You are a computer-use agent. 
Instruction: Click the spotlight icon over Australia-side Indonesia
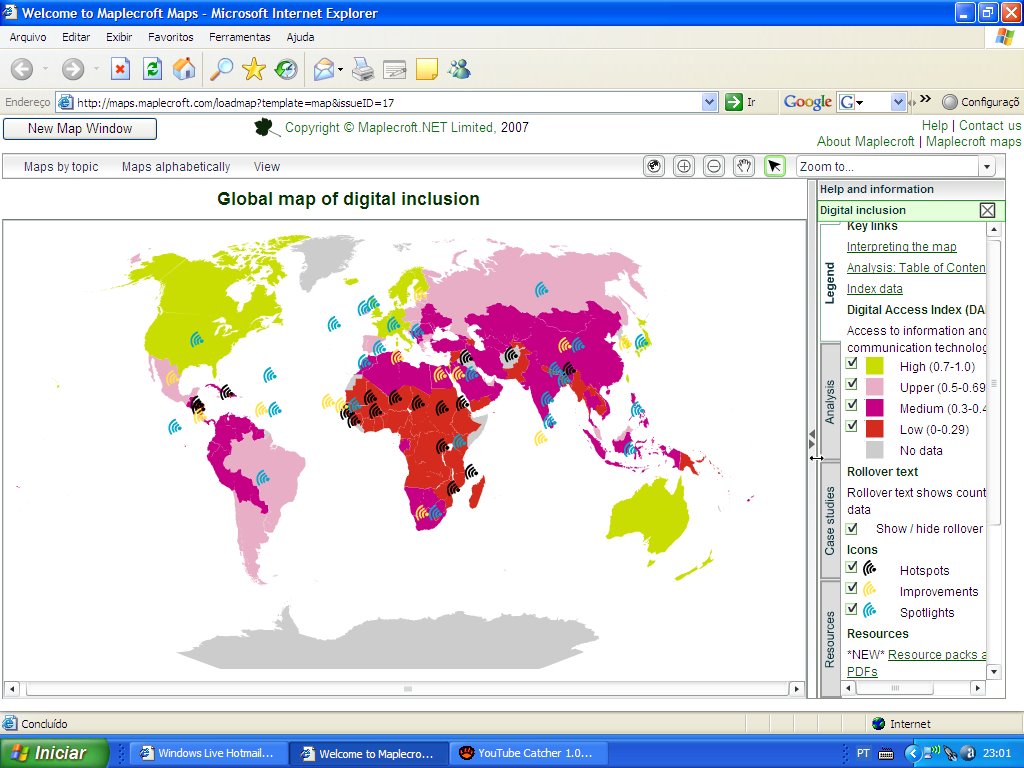pyautogui.click(x=630, y=449)
